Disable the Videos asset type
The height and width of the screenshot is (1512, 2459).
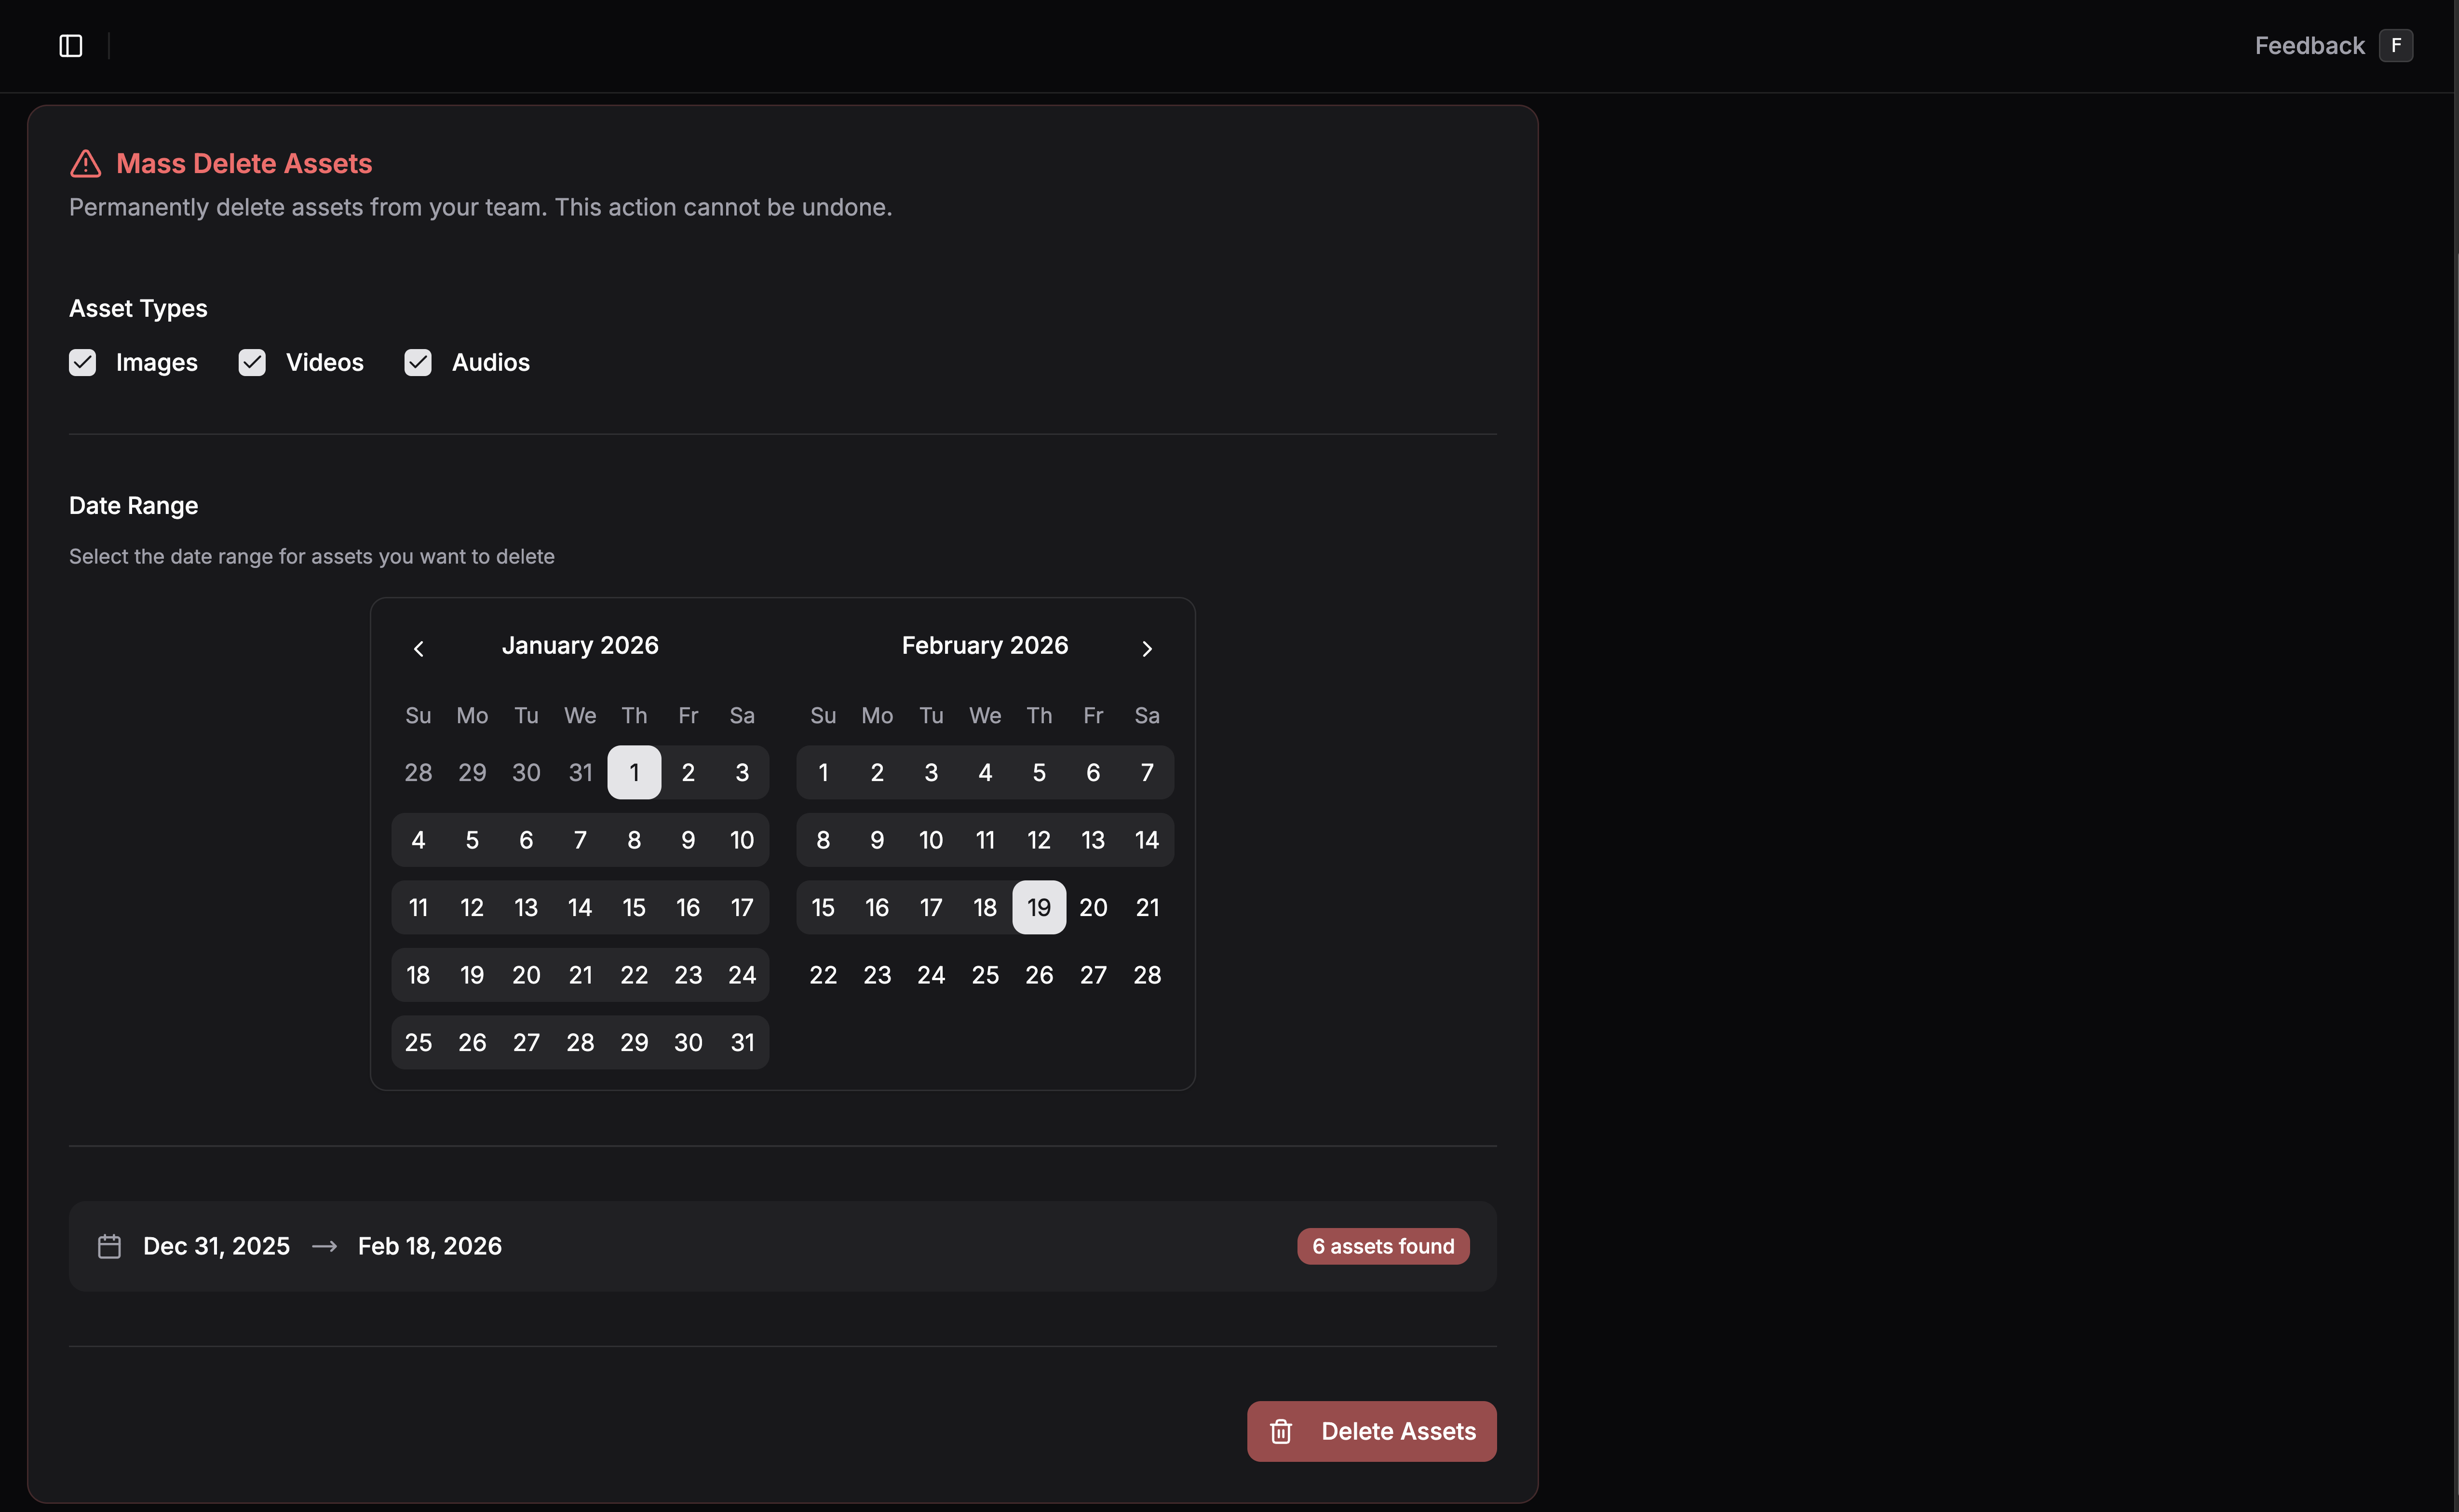point(251,362)
